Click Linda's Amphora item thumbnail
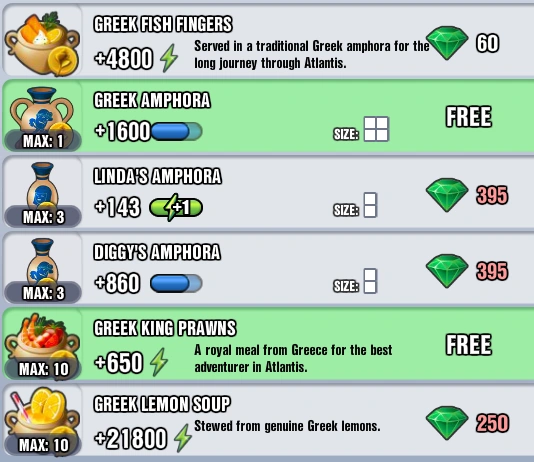This screenshot has width=534, height=462. [x=42, y=189]
